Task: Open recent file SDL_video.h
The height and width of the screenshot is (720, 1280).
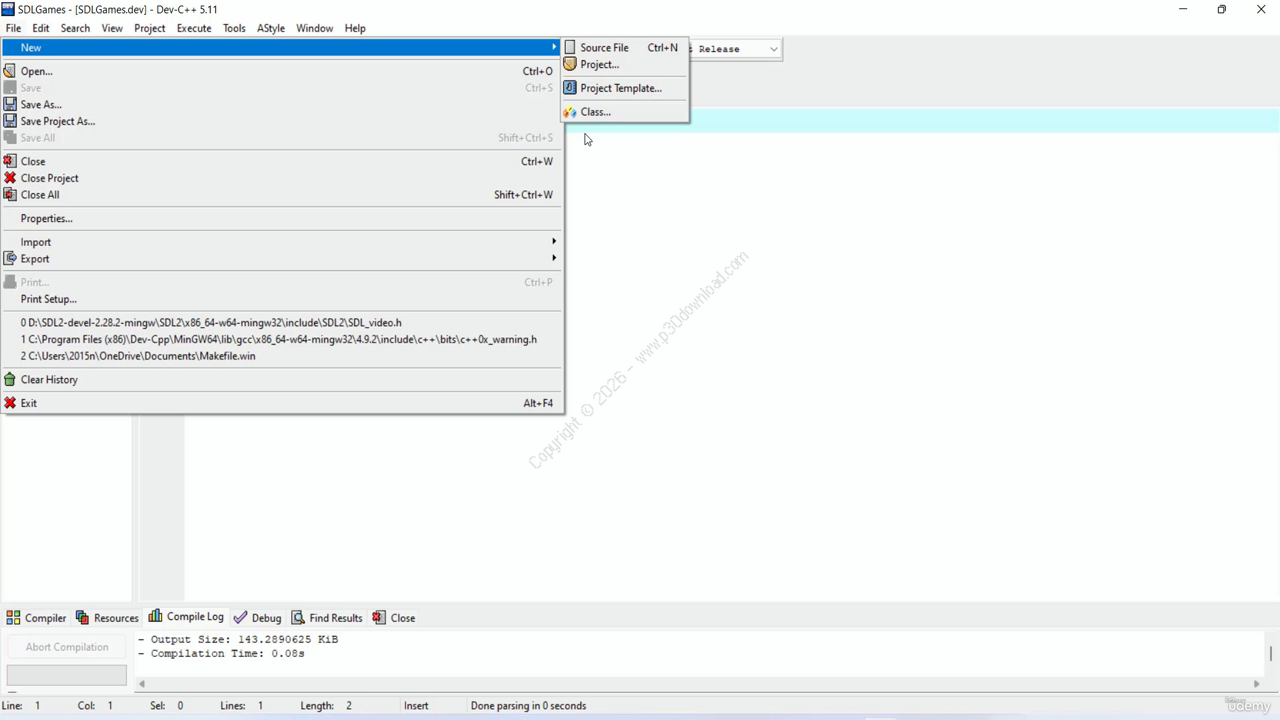Action: coord(281,322)
